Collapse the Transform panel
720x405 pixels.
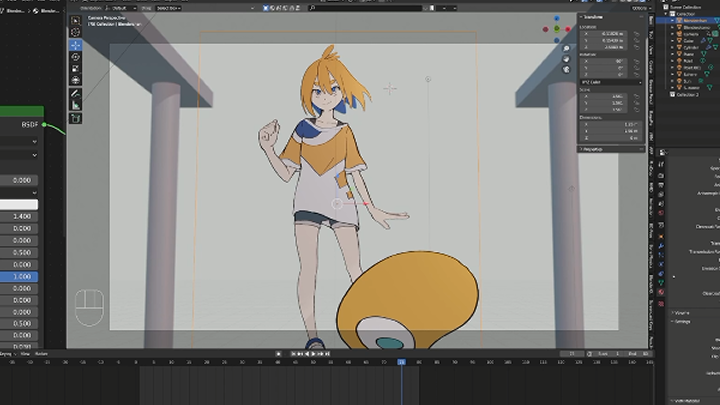[x=591, y=17]
